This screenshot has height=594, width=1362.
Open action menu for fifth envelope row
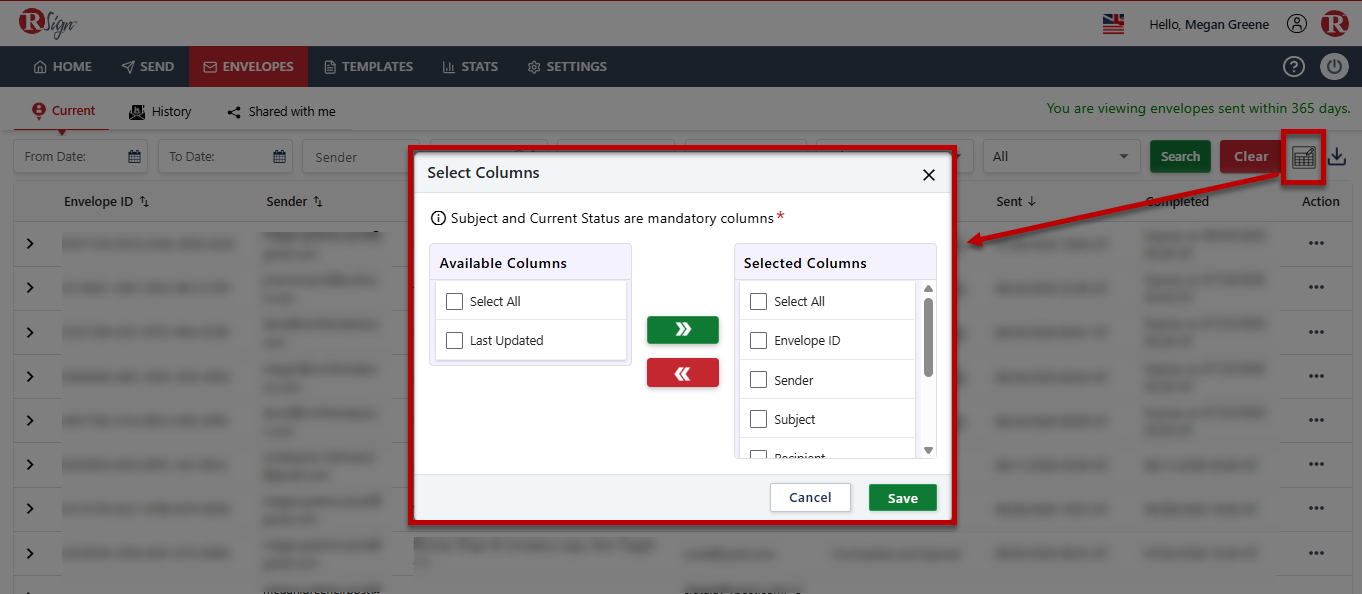click(1316, 420)
